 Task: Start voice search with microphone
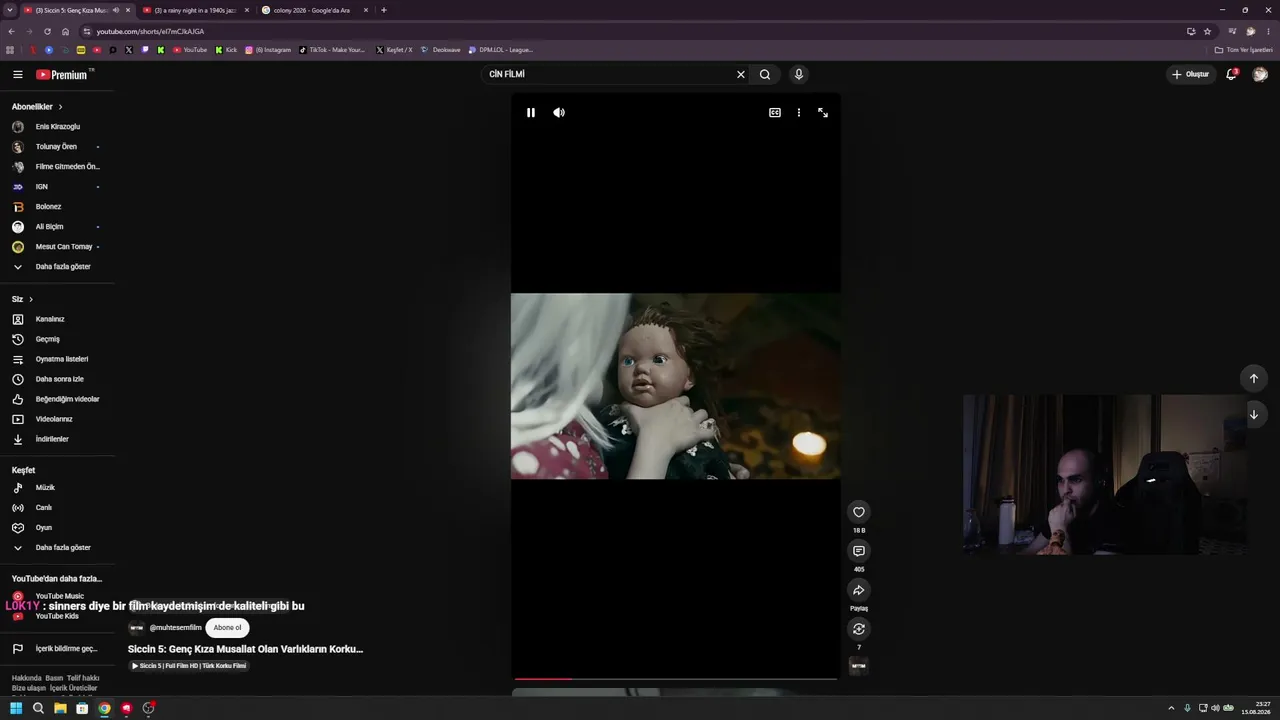coord(798,74)
